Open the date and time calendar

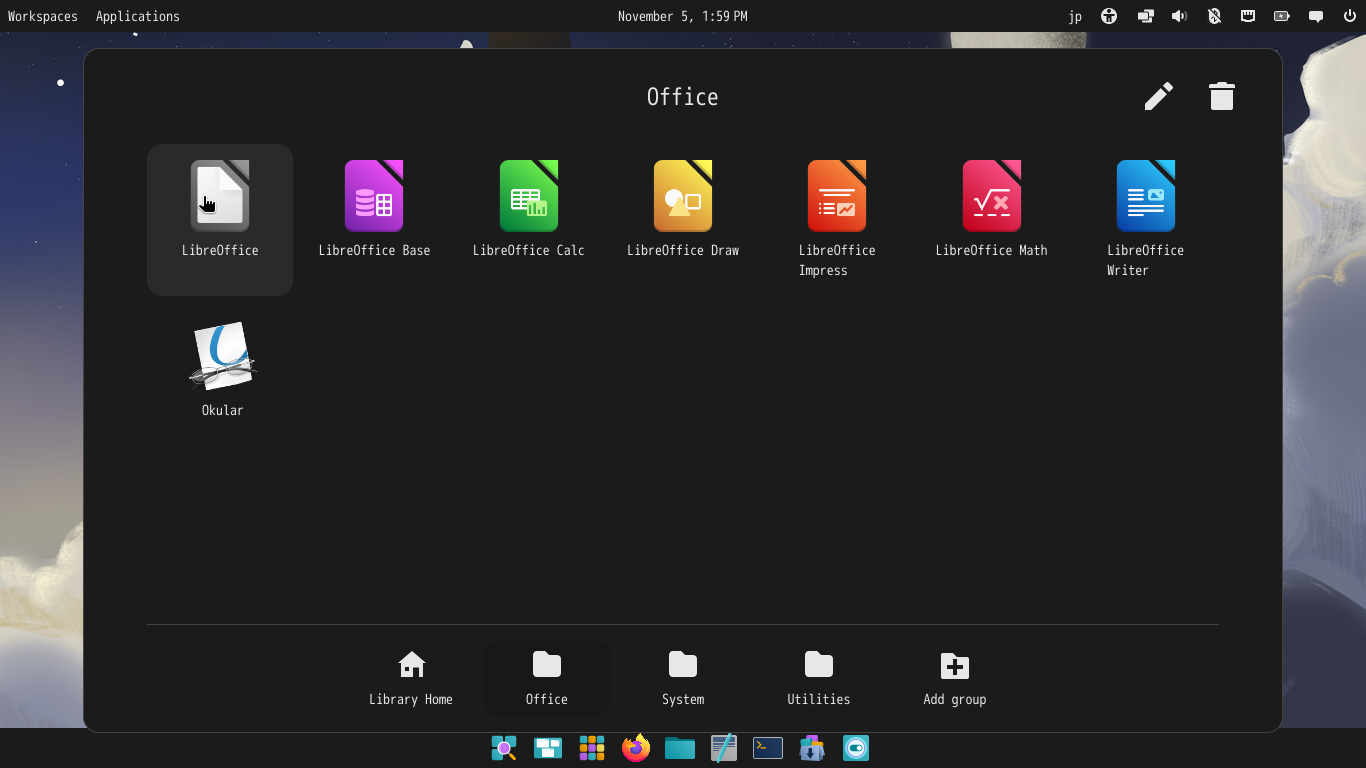coord(683,16)
